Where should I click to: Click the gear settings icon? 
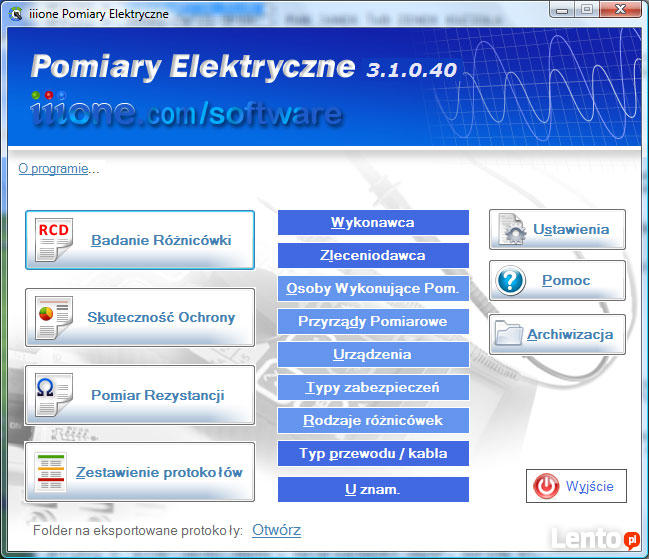[x=512, y=229]
